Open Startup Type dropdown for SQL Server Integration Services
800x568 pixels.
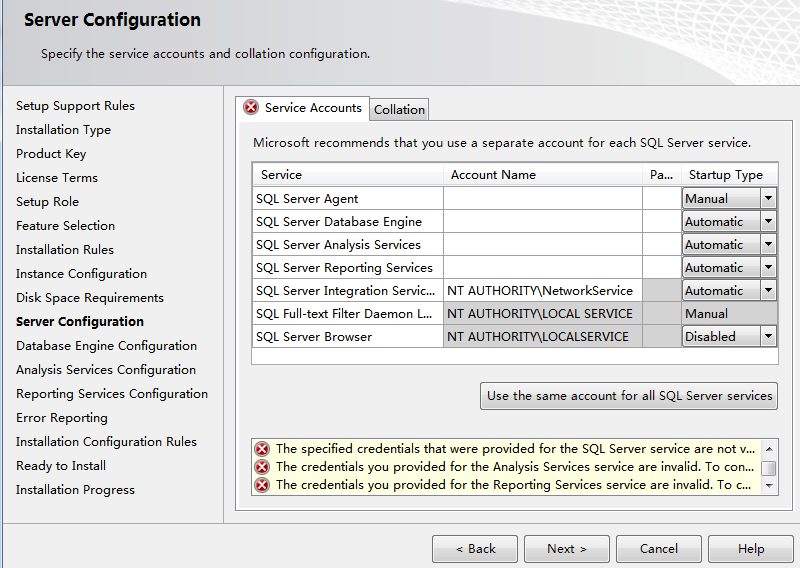[768, 290]
